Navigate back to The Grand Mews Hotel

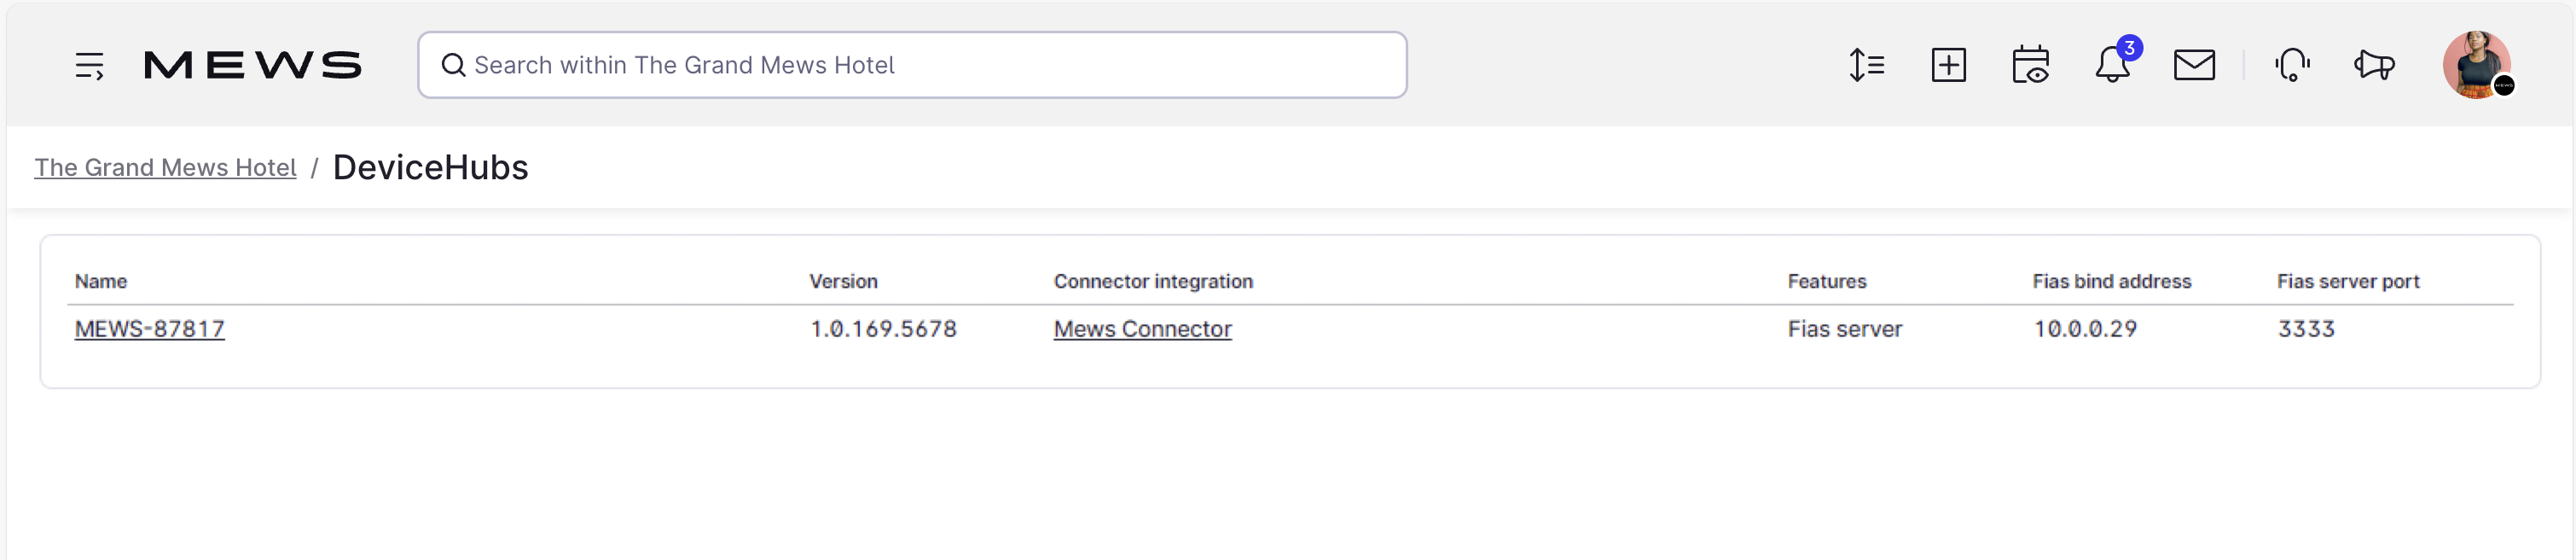165,167
